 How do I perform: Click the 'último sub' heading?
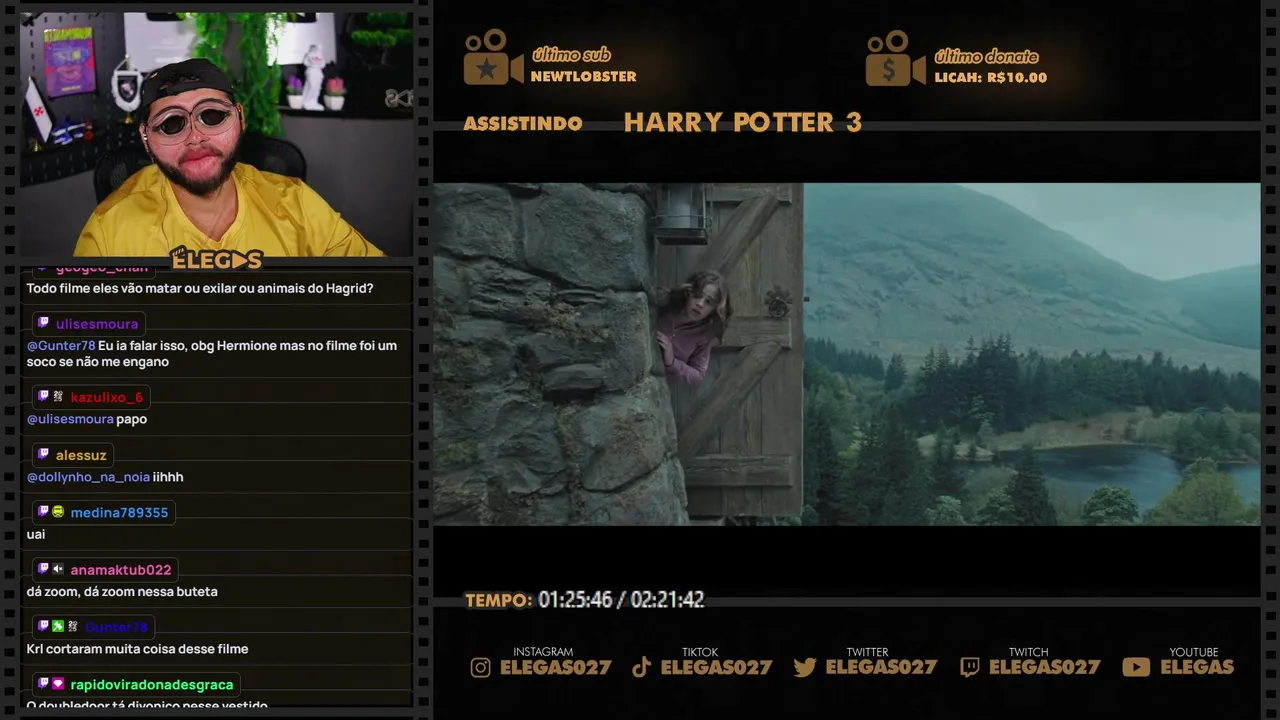point(571,55)
